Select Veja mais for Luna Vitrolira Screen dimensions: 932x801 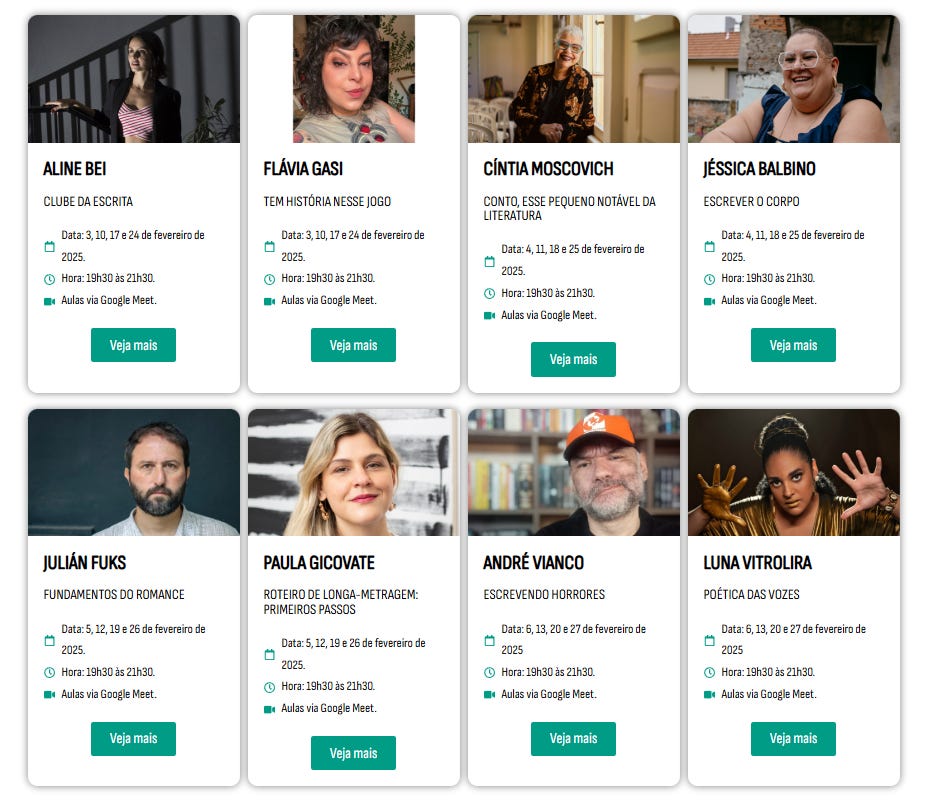click(x=793, y=739)
